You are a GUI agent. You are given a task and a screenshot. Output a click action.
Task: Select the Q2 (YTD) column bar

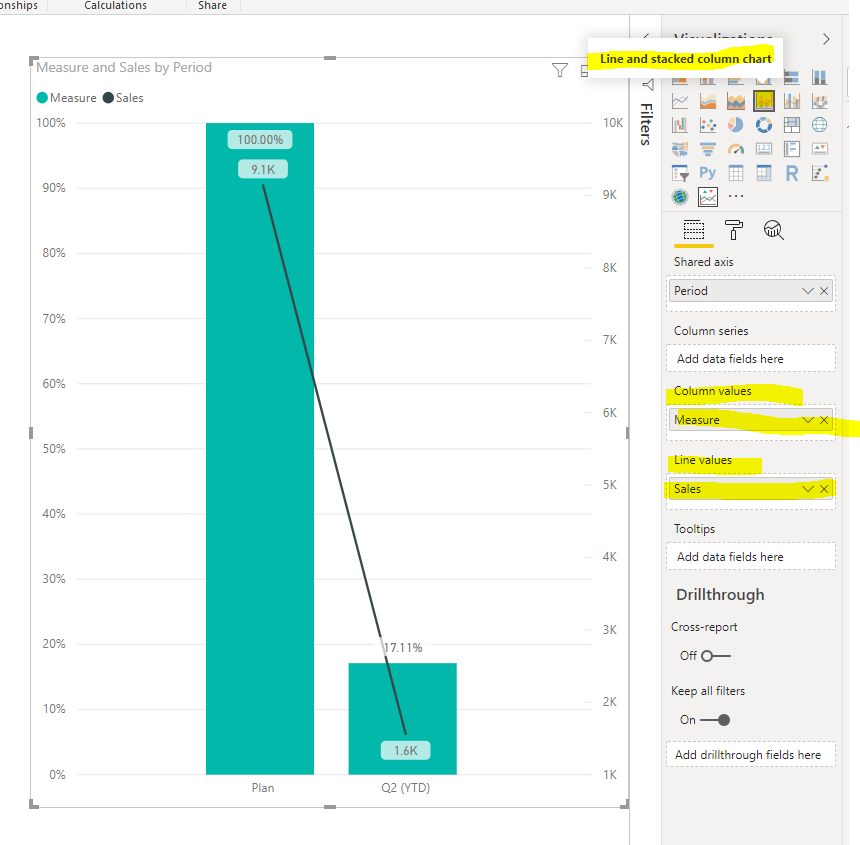pos(403,719)
